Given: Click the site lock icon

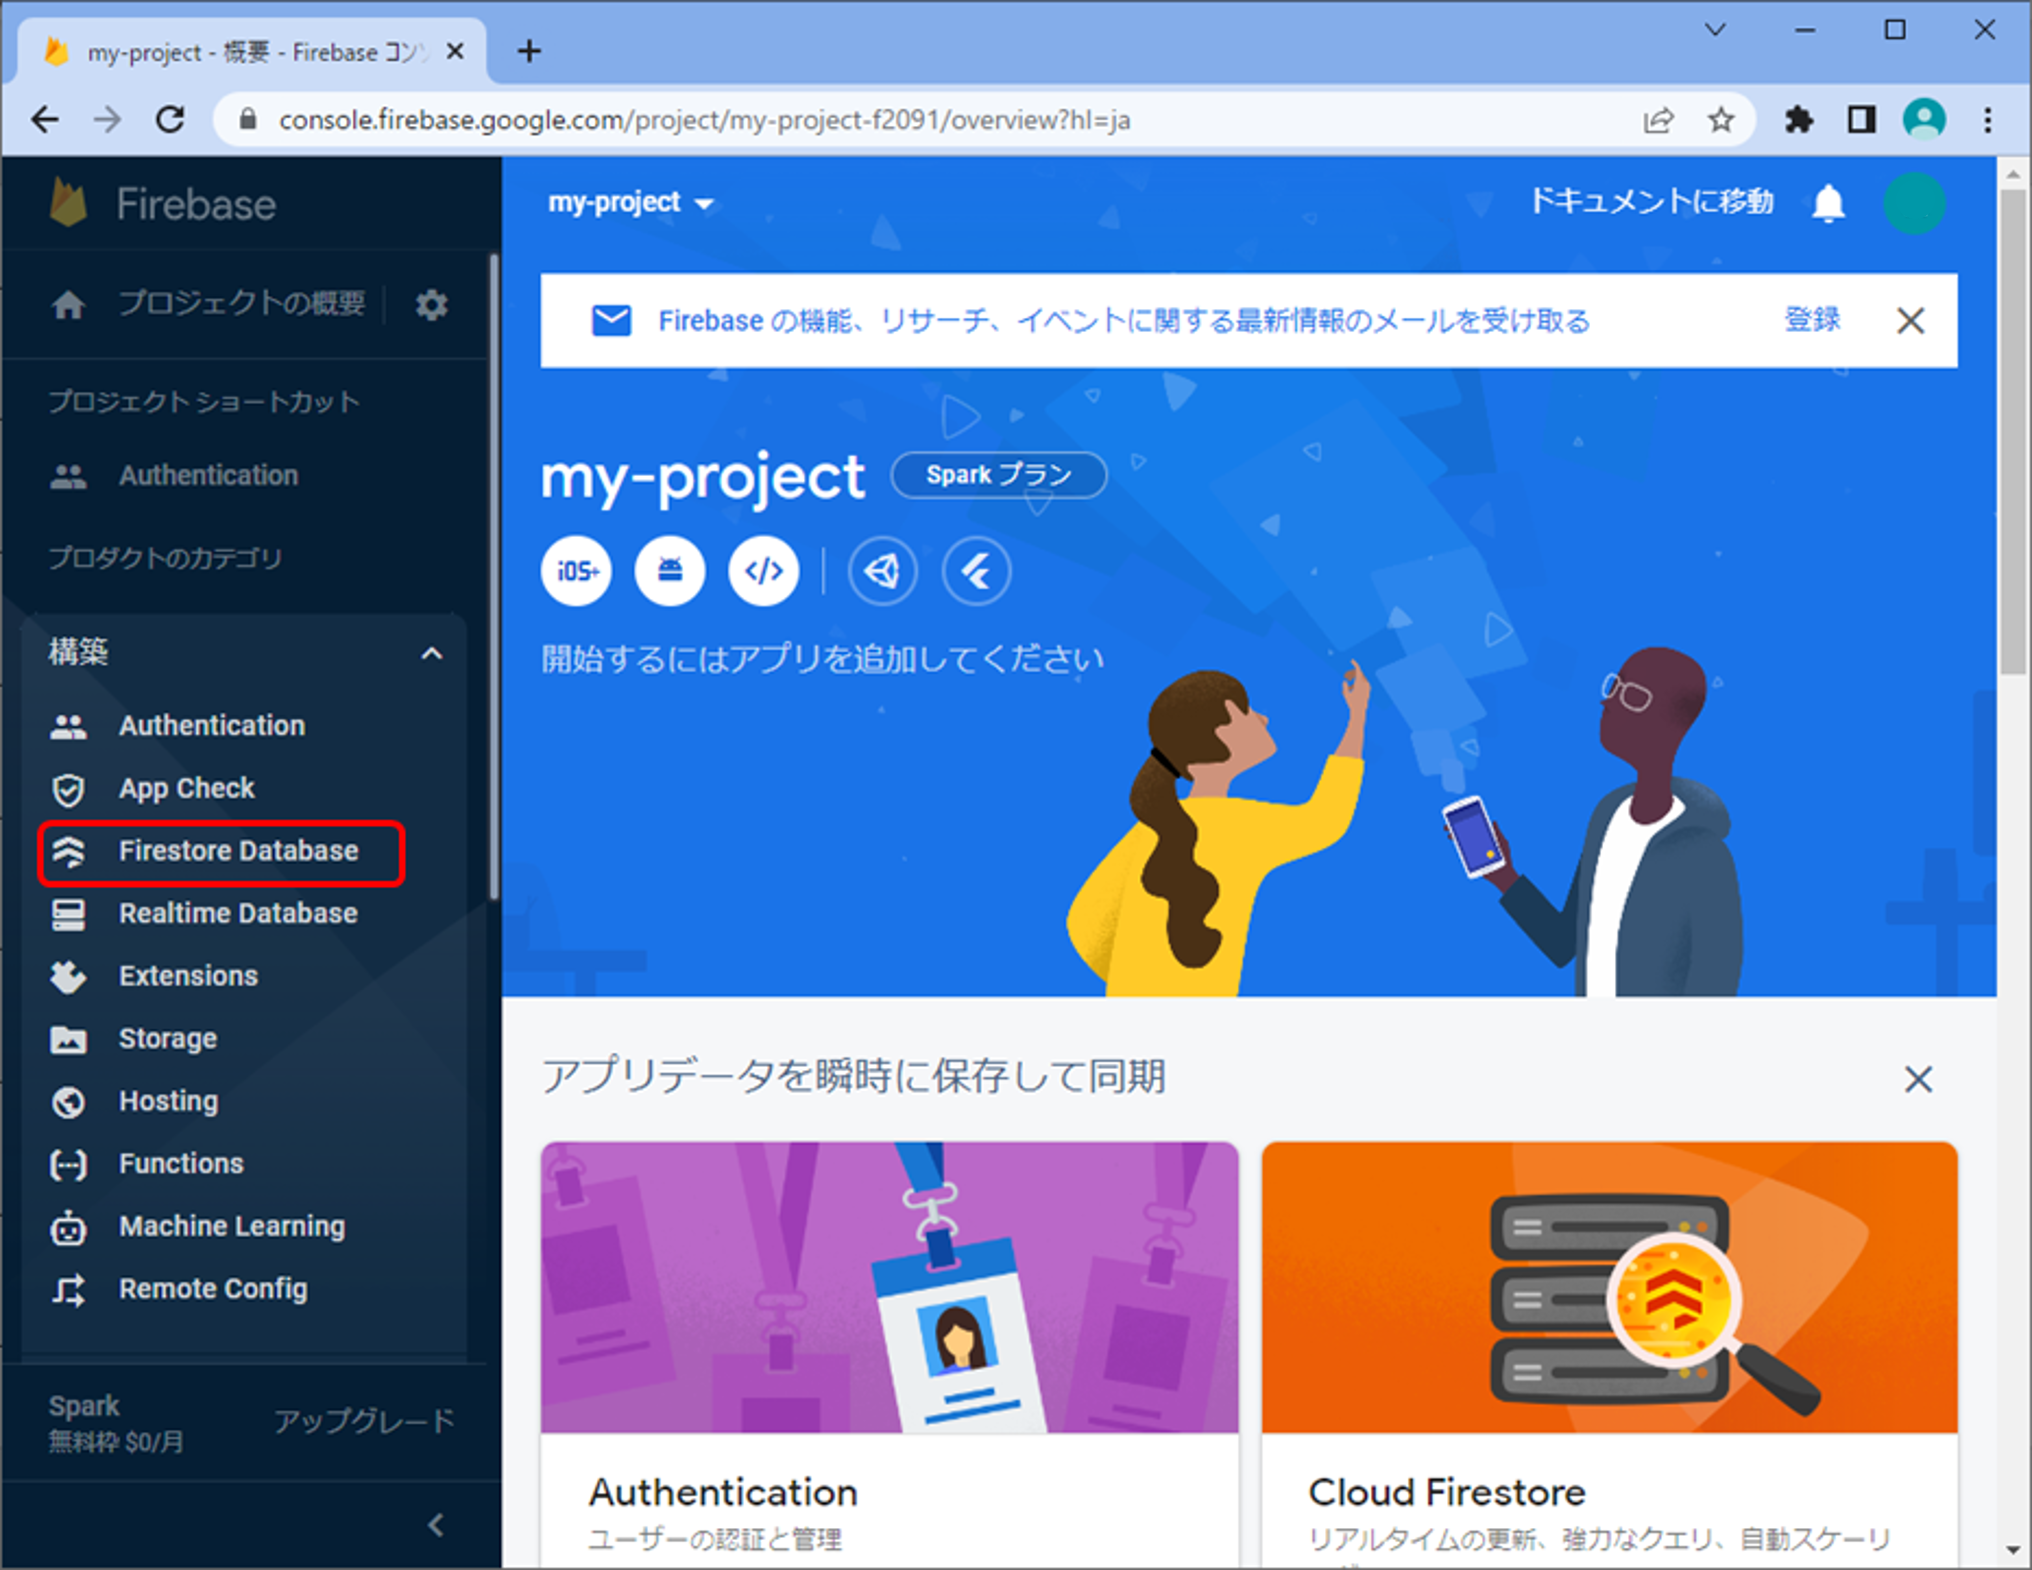Looking at the screenshot, I should [x=248, y=121].
